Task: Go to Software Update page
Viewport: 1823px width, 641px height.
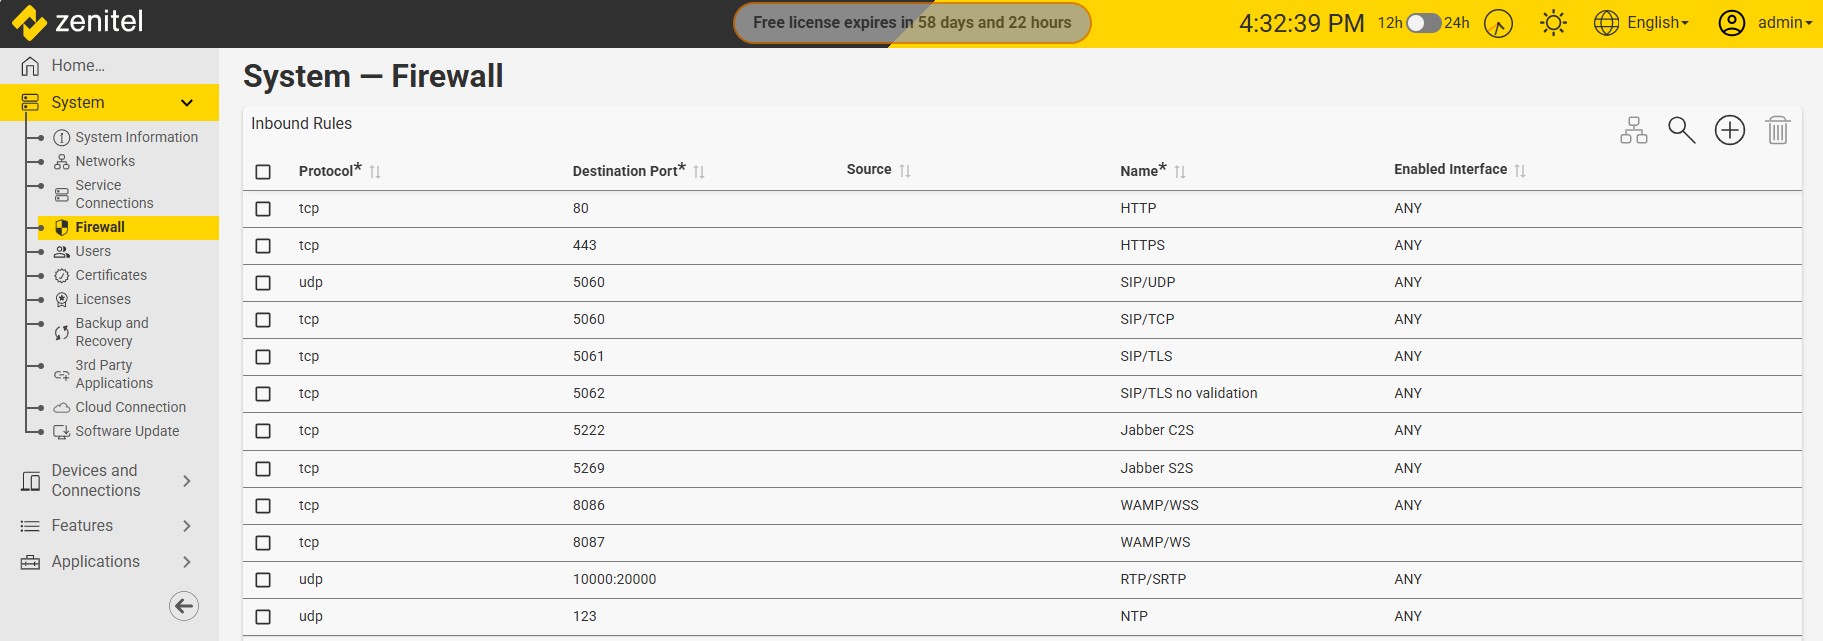Action: point(127,431)
